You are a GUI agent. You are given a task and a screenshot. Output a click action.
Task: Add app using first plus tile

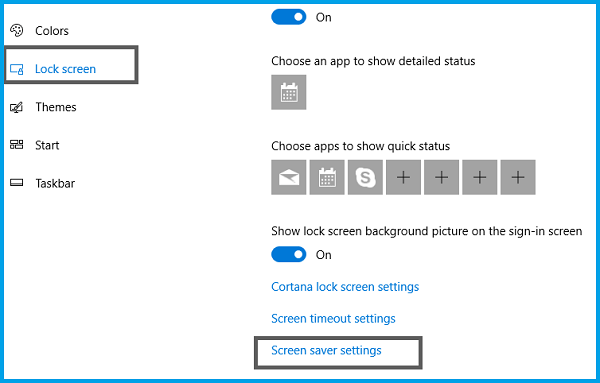tap(403, 177)
